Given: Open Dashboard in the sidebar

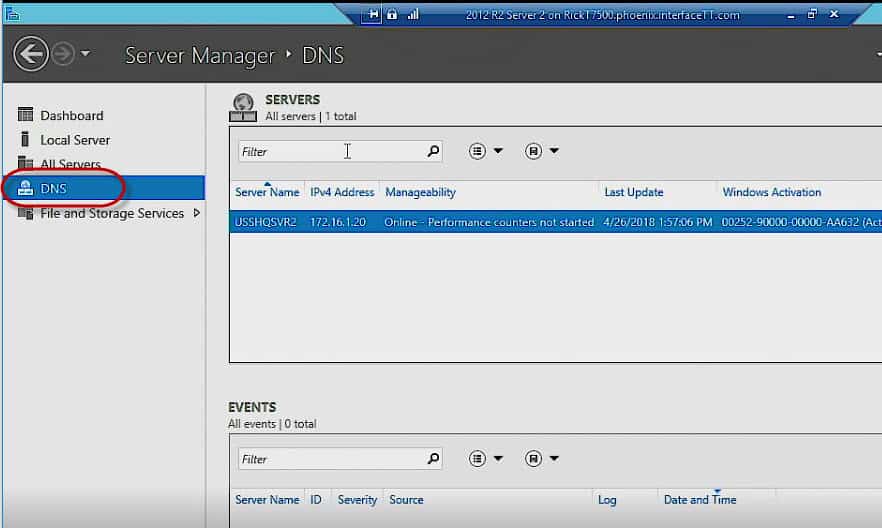Looking at the screenshot, I should [71, 115].
